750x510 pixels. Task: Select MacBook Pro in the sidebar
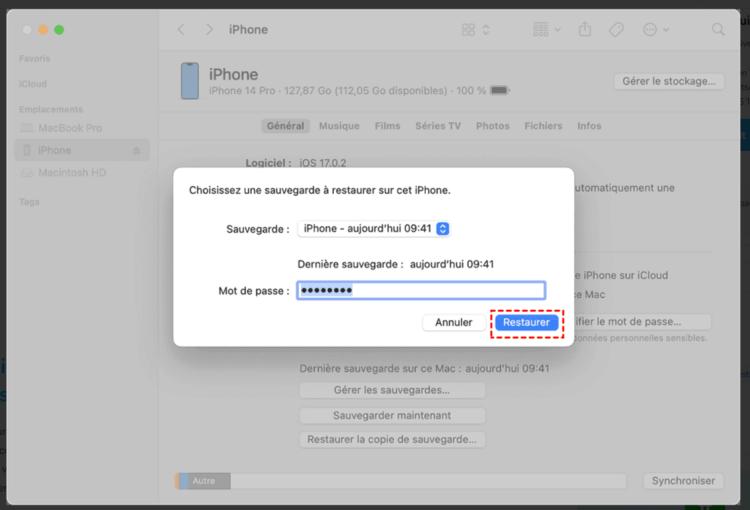(x=70, y=129)
